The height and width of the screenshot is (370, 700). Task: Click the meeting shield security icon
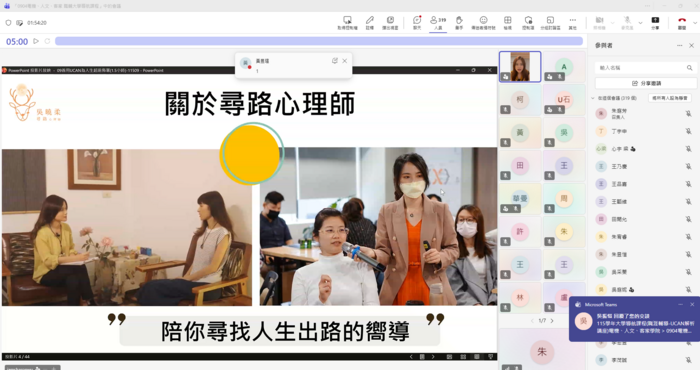click(8, 23)
